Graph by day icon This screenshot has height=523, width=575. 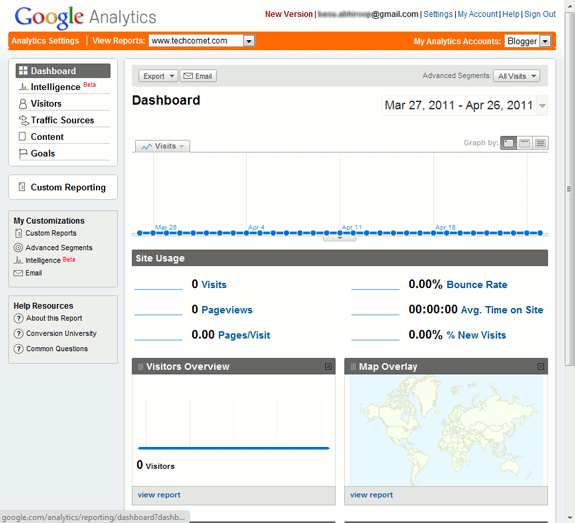pos(509,143)
